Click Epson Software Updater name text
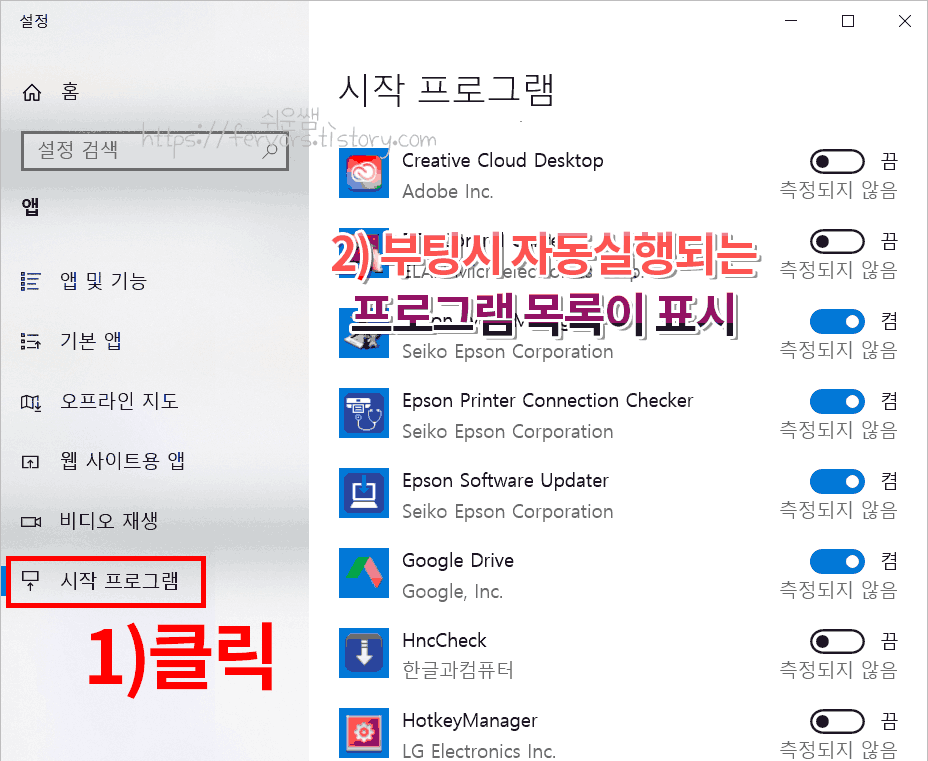This screenshot has width=928, height=761. (505, 481)
